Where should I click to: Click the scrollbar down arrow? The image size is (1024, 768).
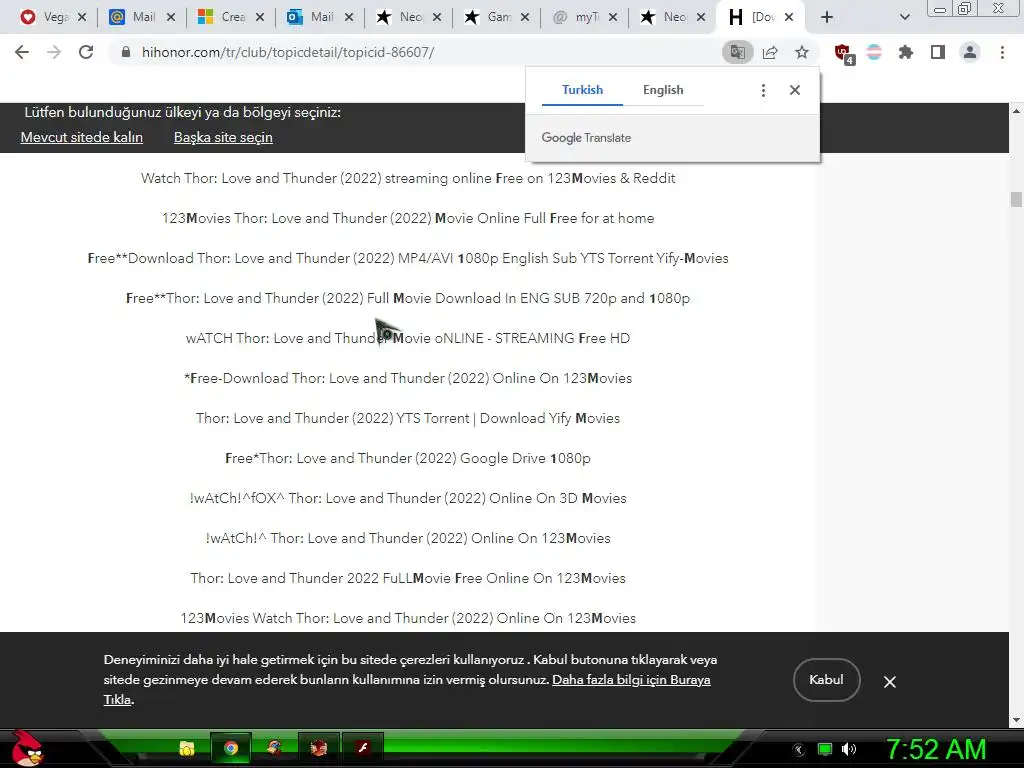pos(1016,720)
